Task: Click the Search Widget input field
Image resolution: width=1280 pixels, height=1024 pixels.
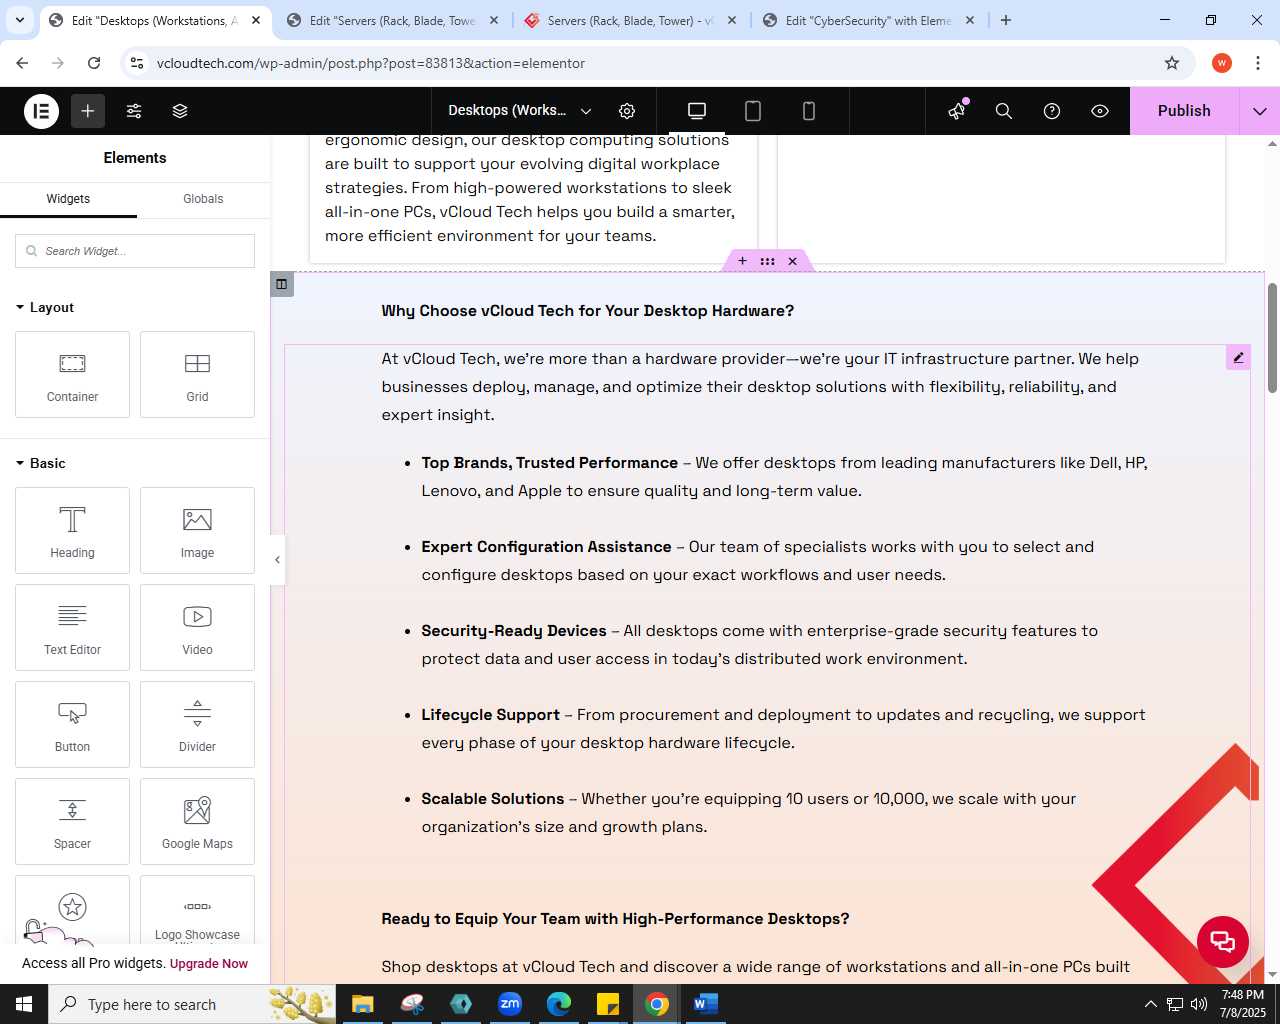Action: tap(135, 251)
